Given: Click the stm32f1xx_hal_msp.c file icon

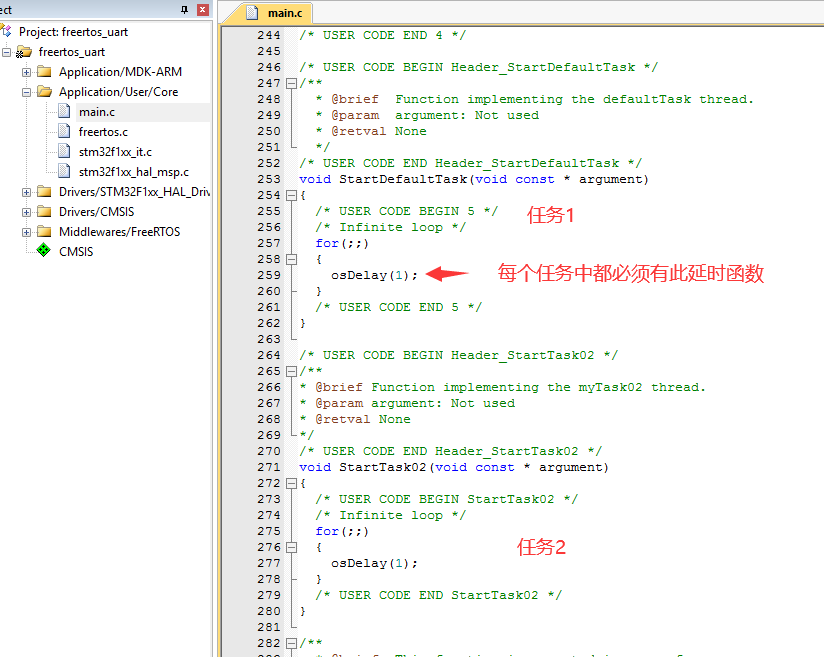Looking at the screenshot, I should (64, 171).
